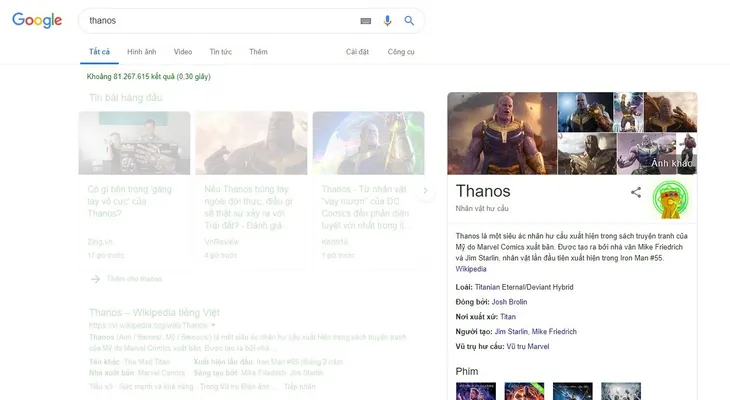Expand dropdown arrow beside Wikipedia URL

coord(213,325)
